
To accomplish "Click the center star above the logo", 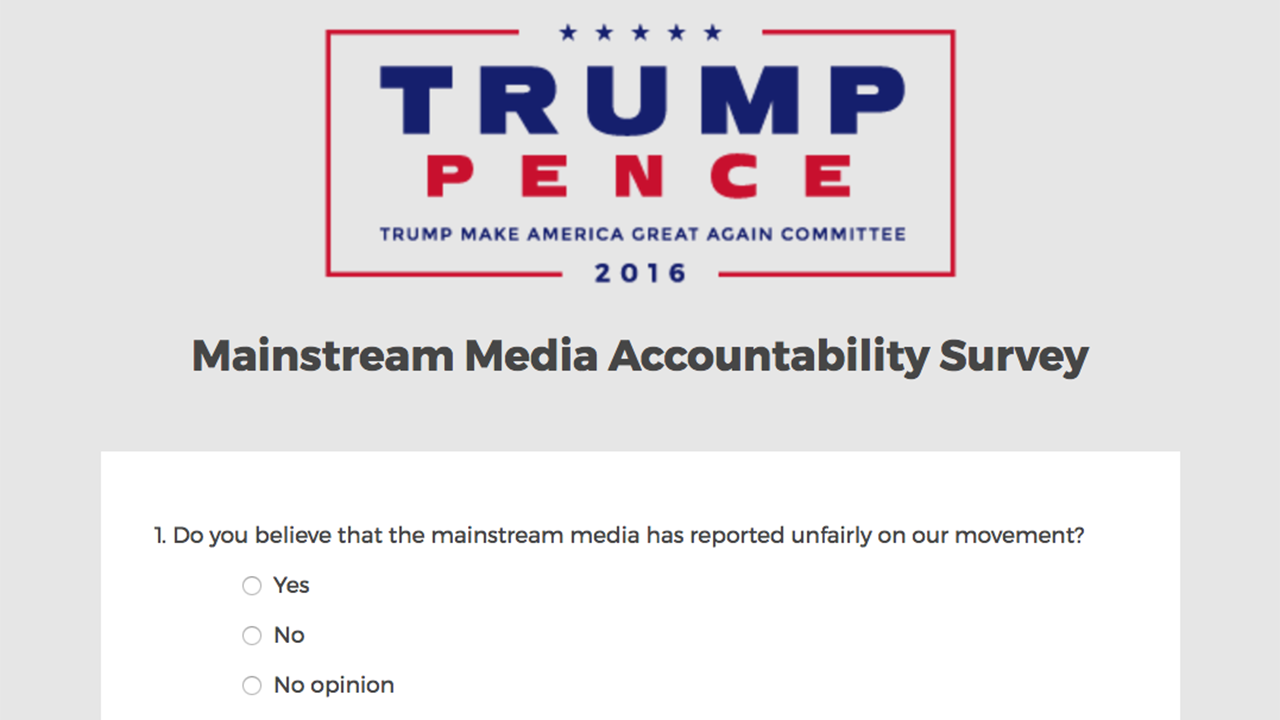I will pos(641,33).
